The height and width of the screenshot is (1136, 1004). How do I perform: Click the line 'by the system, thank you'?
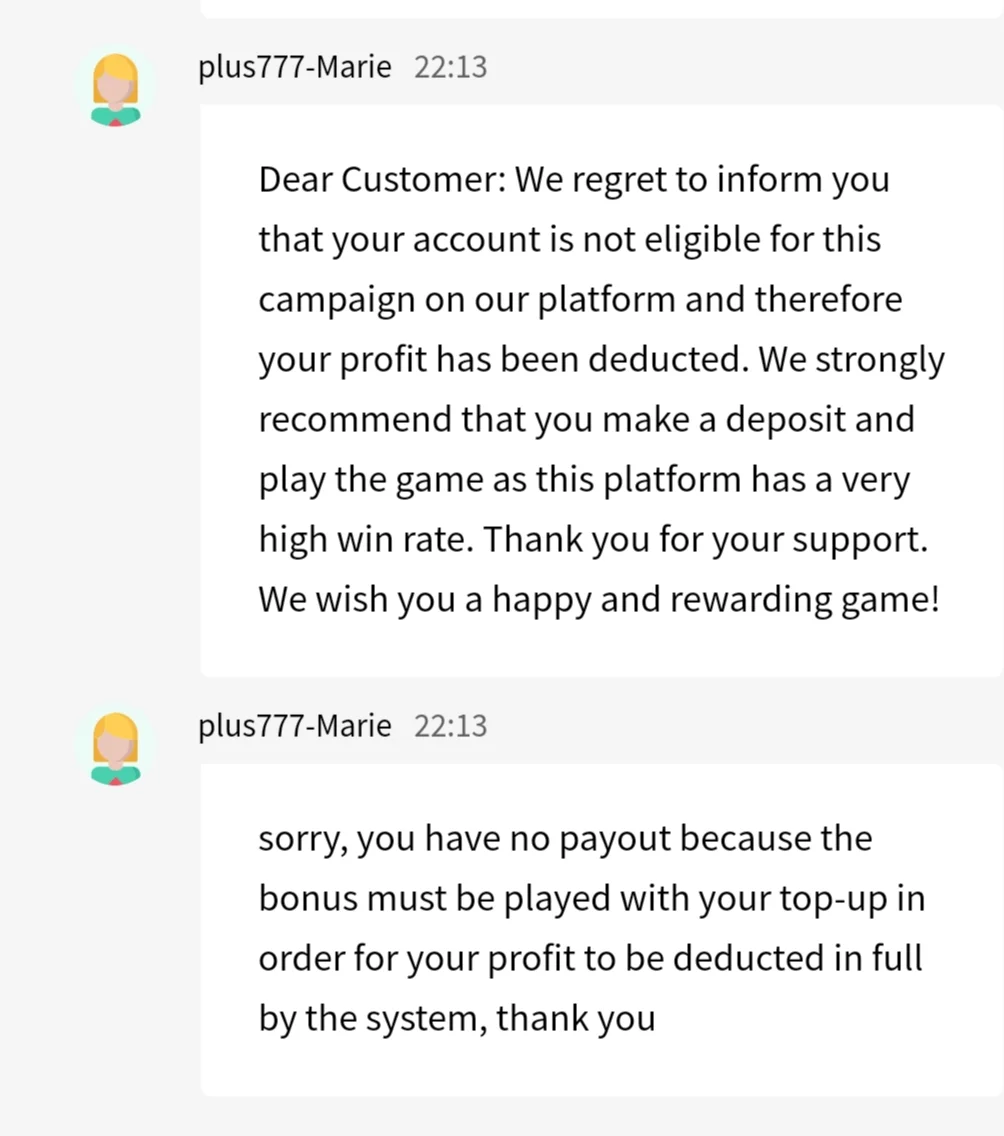[457, 1019]
